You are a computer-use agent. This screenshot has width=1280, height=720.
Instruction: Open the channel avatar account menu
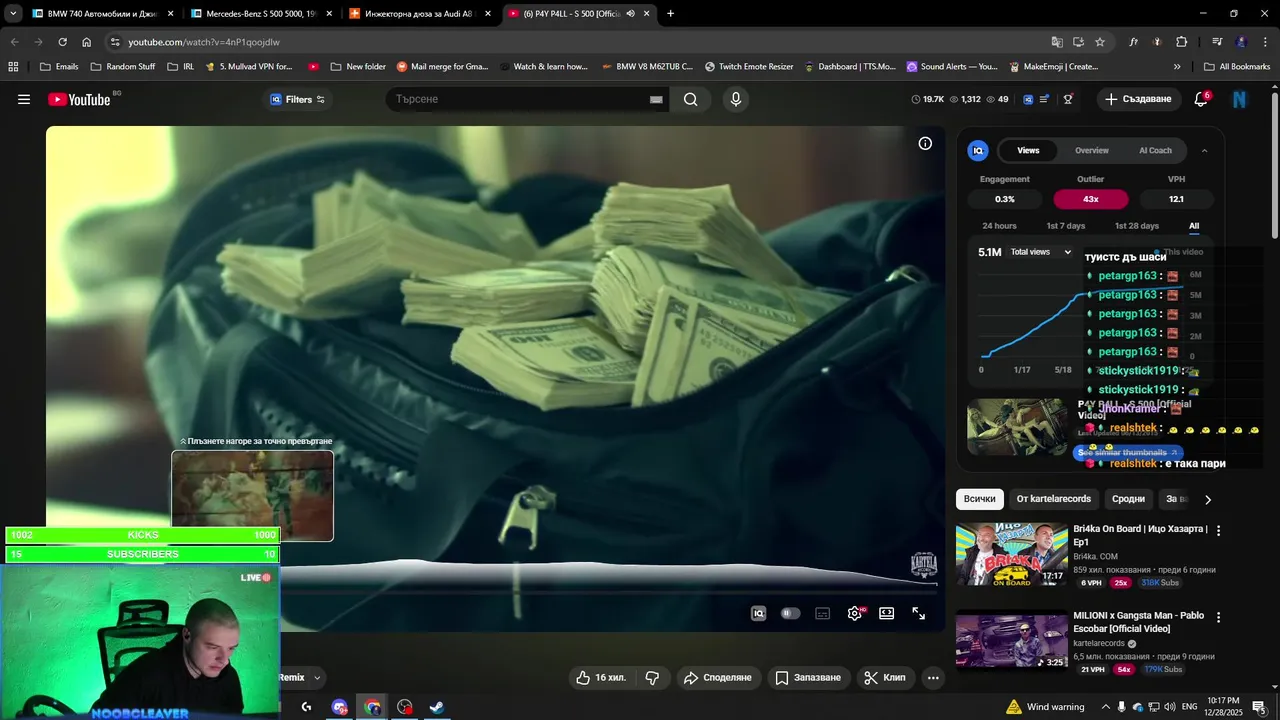1240,99
